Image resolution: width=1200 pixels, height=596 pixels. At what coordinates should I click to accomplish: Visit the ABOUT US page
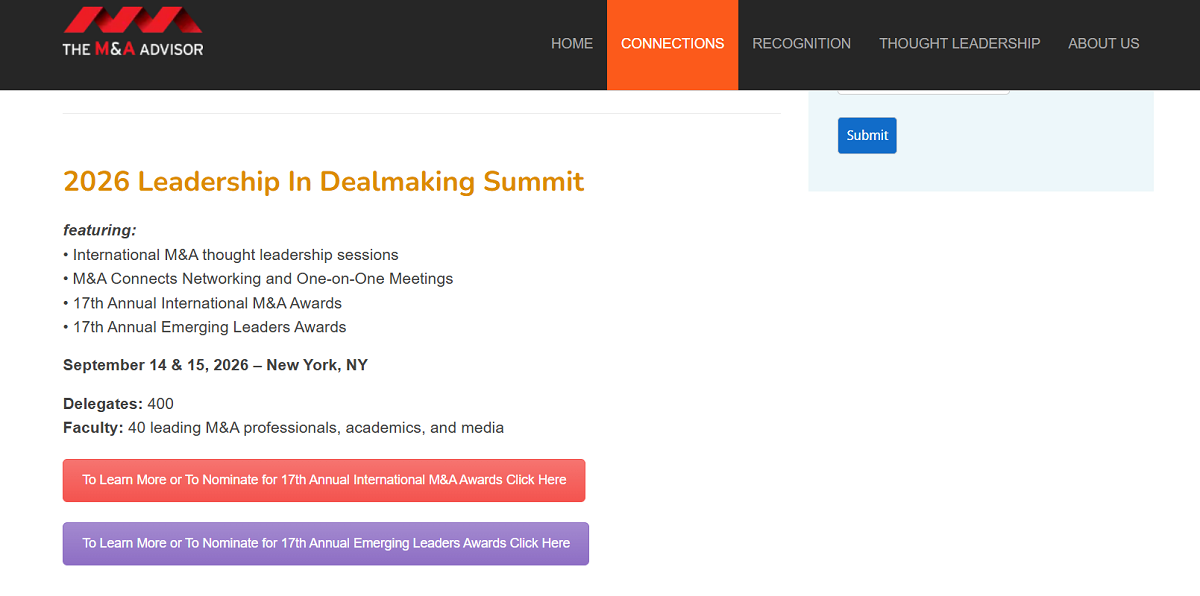[x=1103, y=43]
